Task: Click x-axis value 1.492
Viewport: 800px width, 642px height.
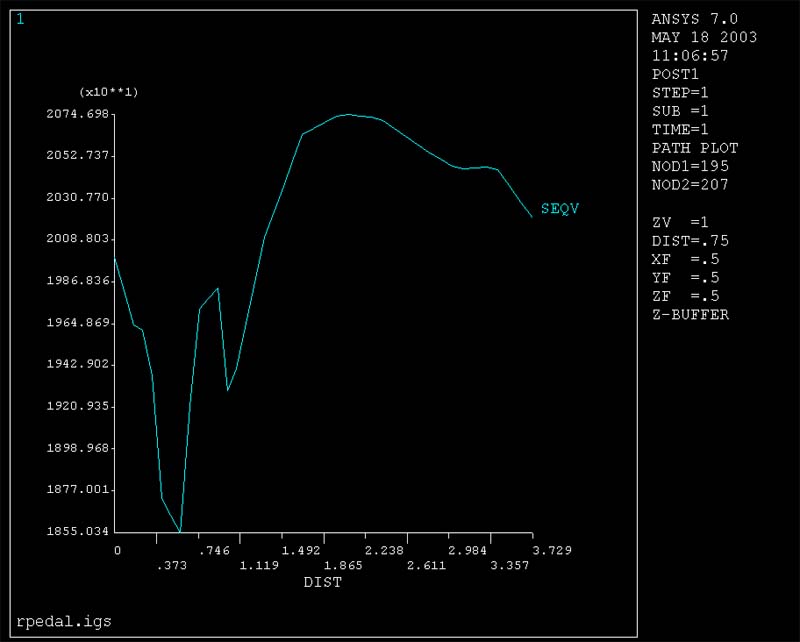Action: (x=301, y=550)
